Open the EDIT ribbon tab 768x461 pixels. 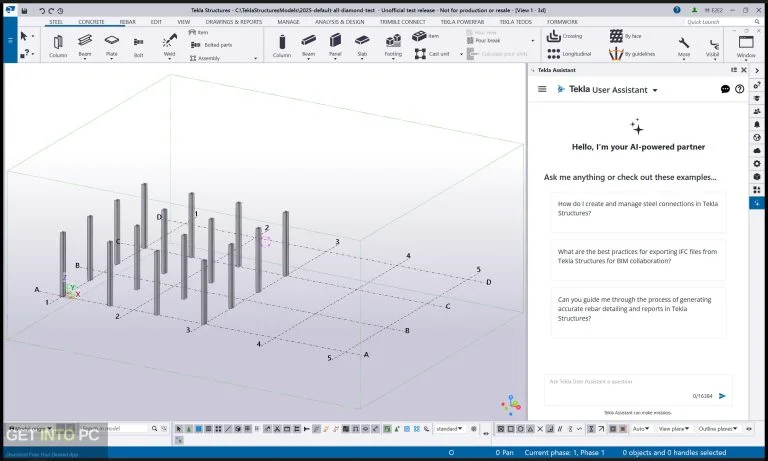156,22
